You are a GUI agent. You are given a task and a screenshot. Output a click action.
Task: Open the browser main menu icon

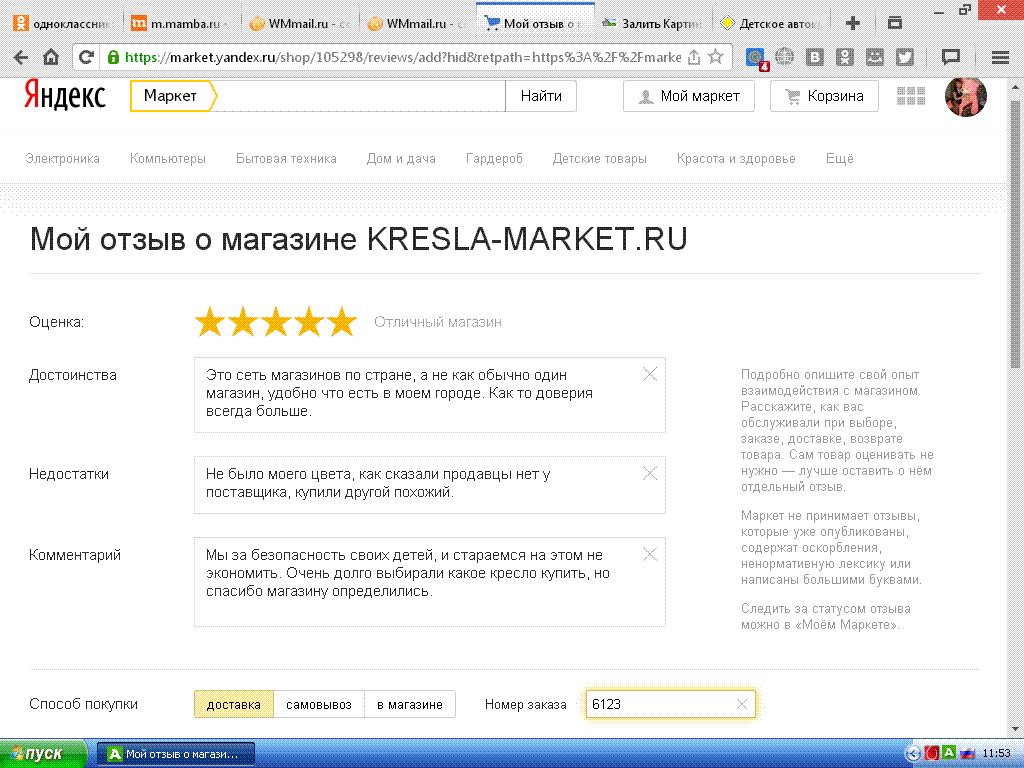coord(1000,57)
